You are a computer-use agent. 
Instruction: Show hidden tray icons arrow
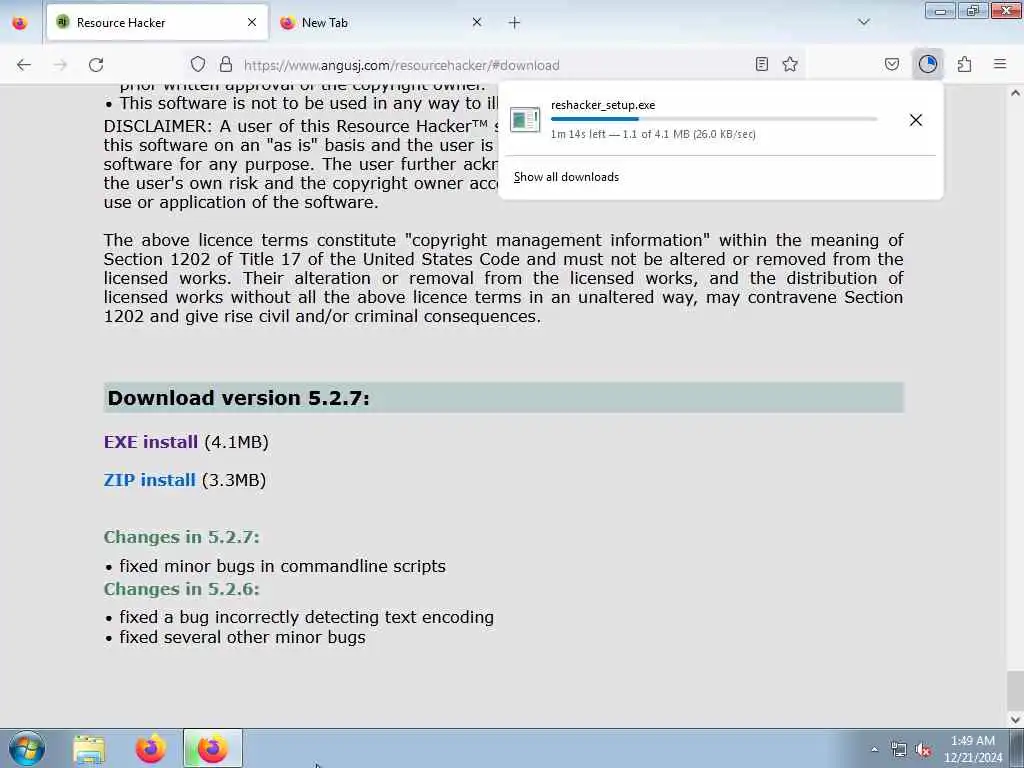point(874,749)
